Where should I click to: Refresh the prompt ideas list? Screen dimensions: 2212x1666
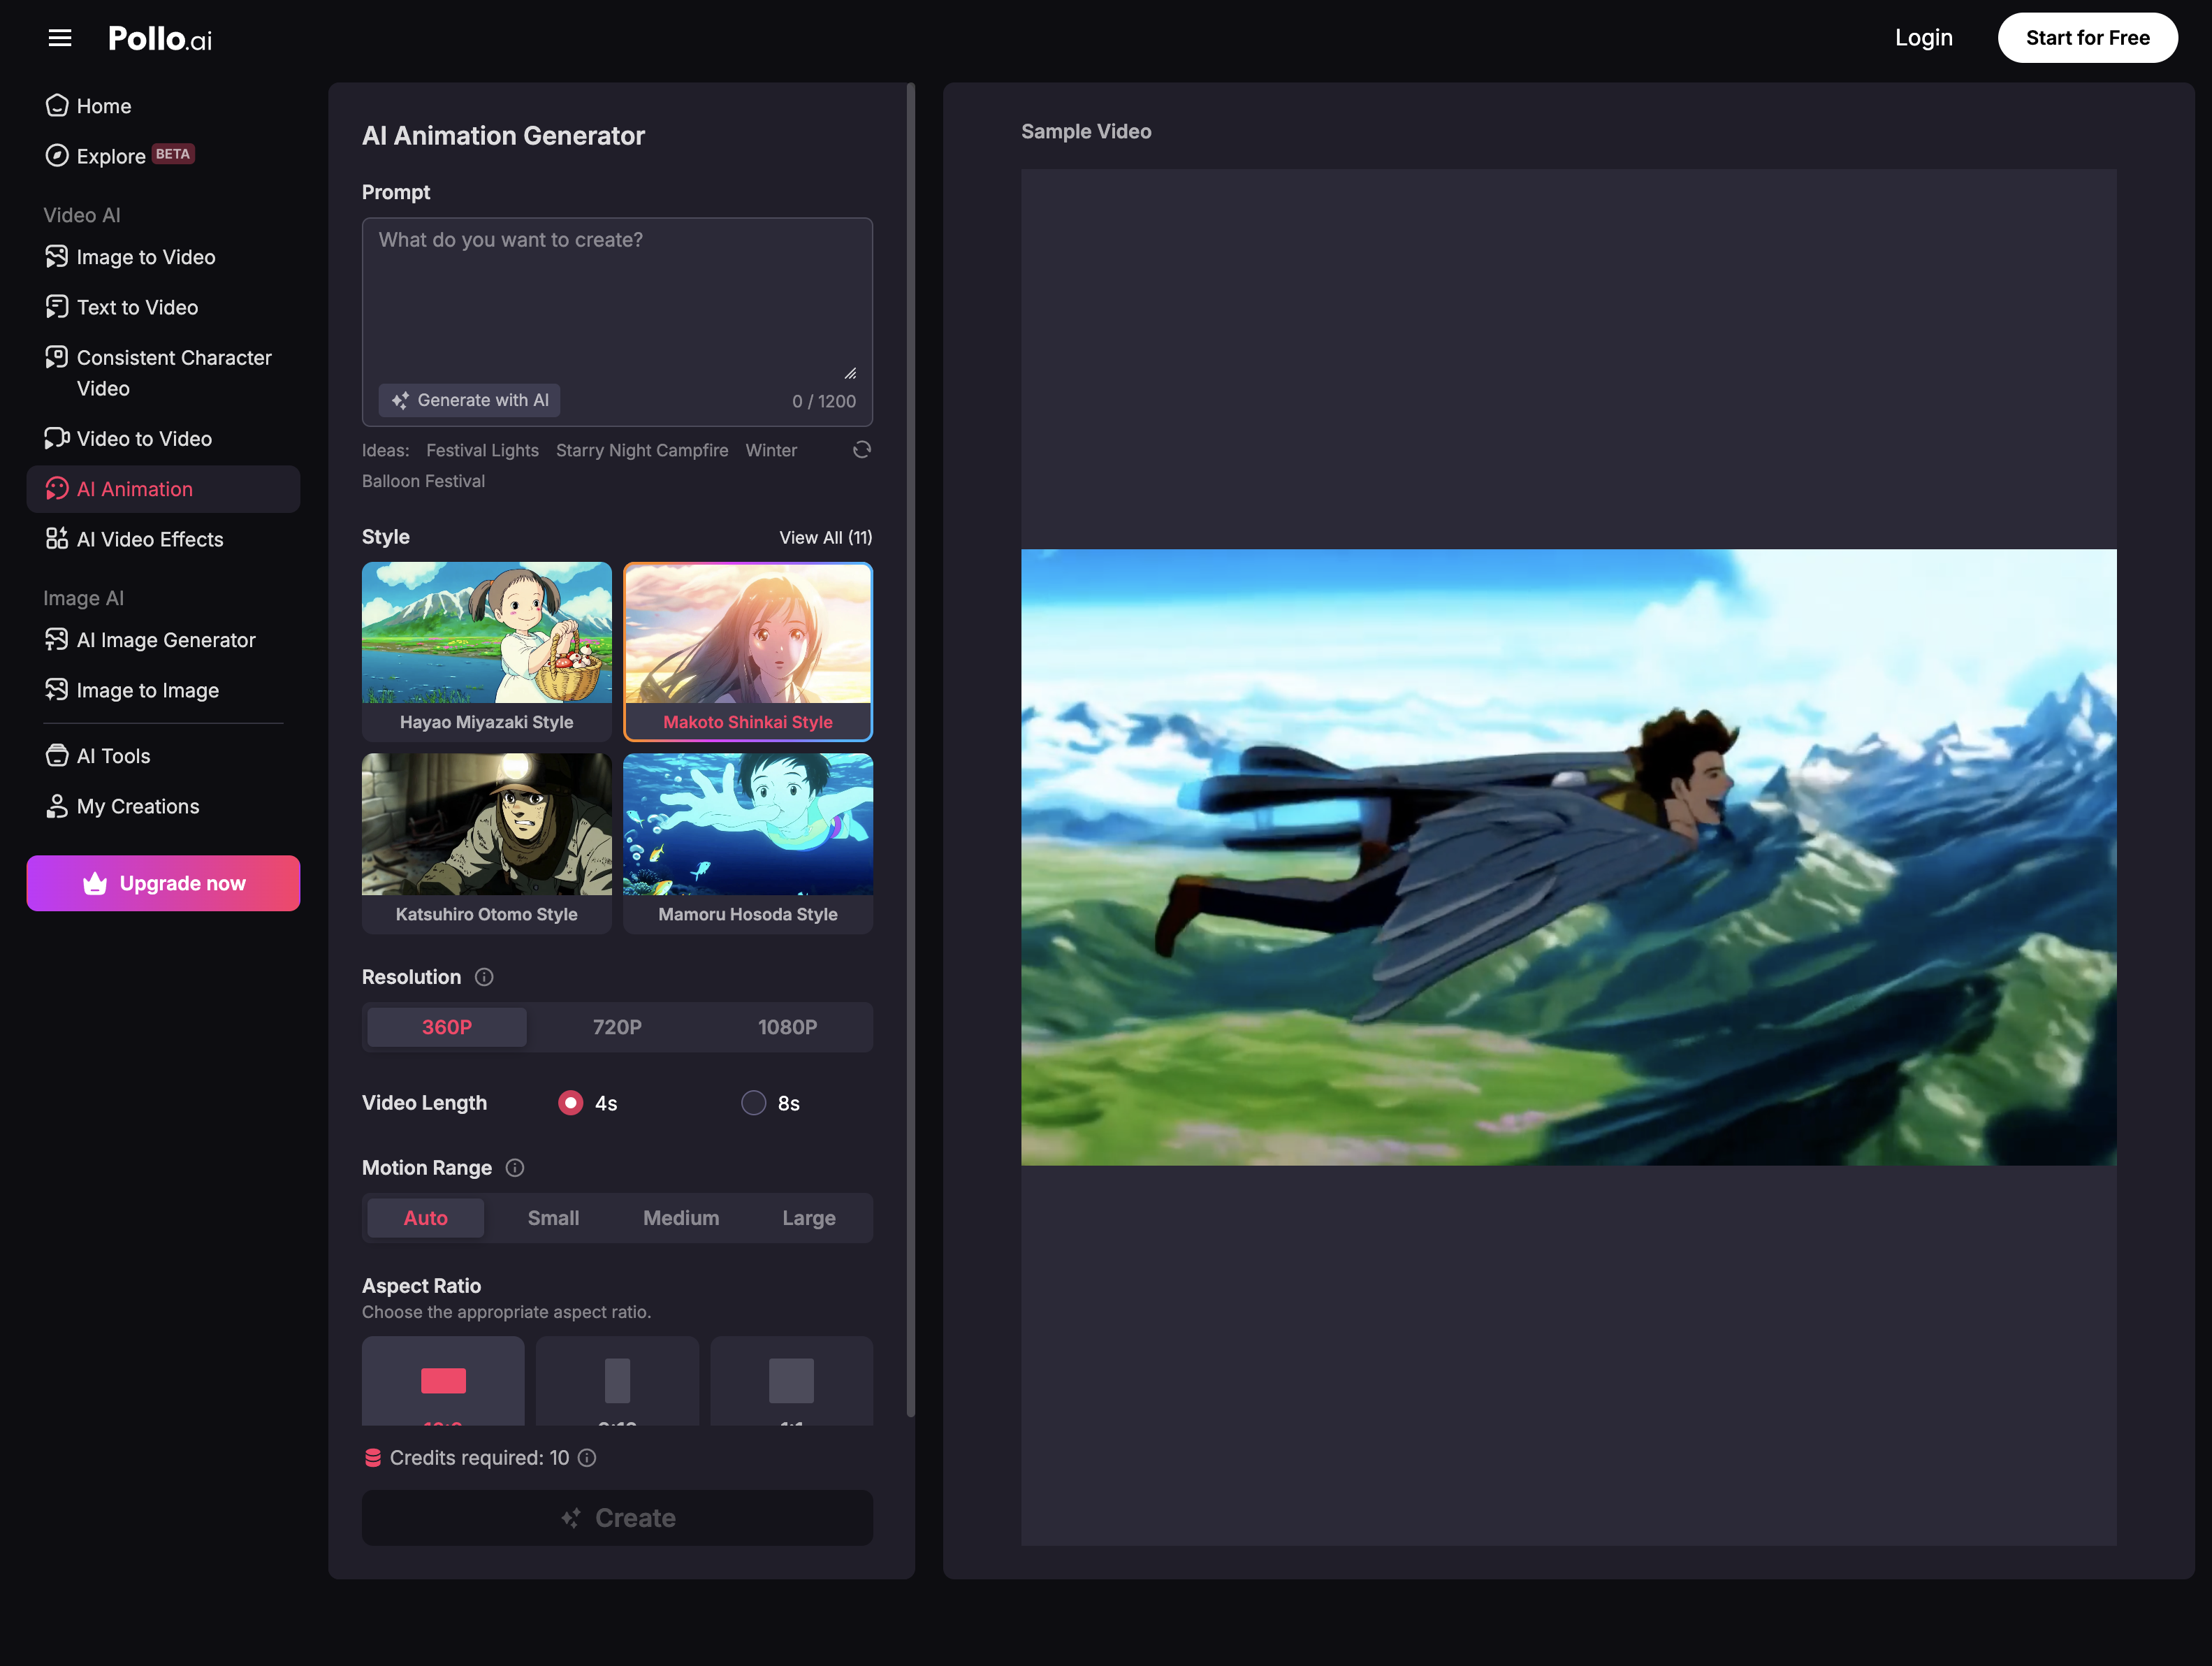tap(862, 450)
